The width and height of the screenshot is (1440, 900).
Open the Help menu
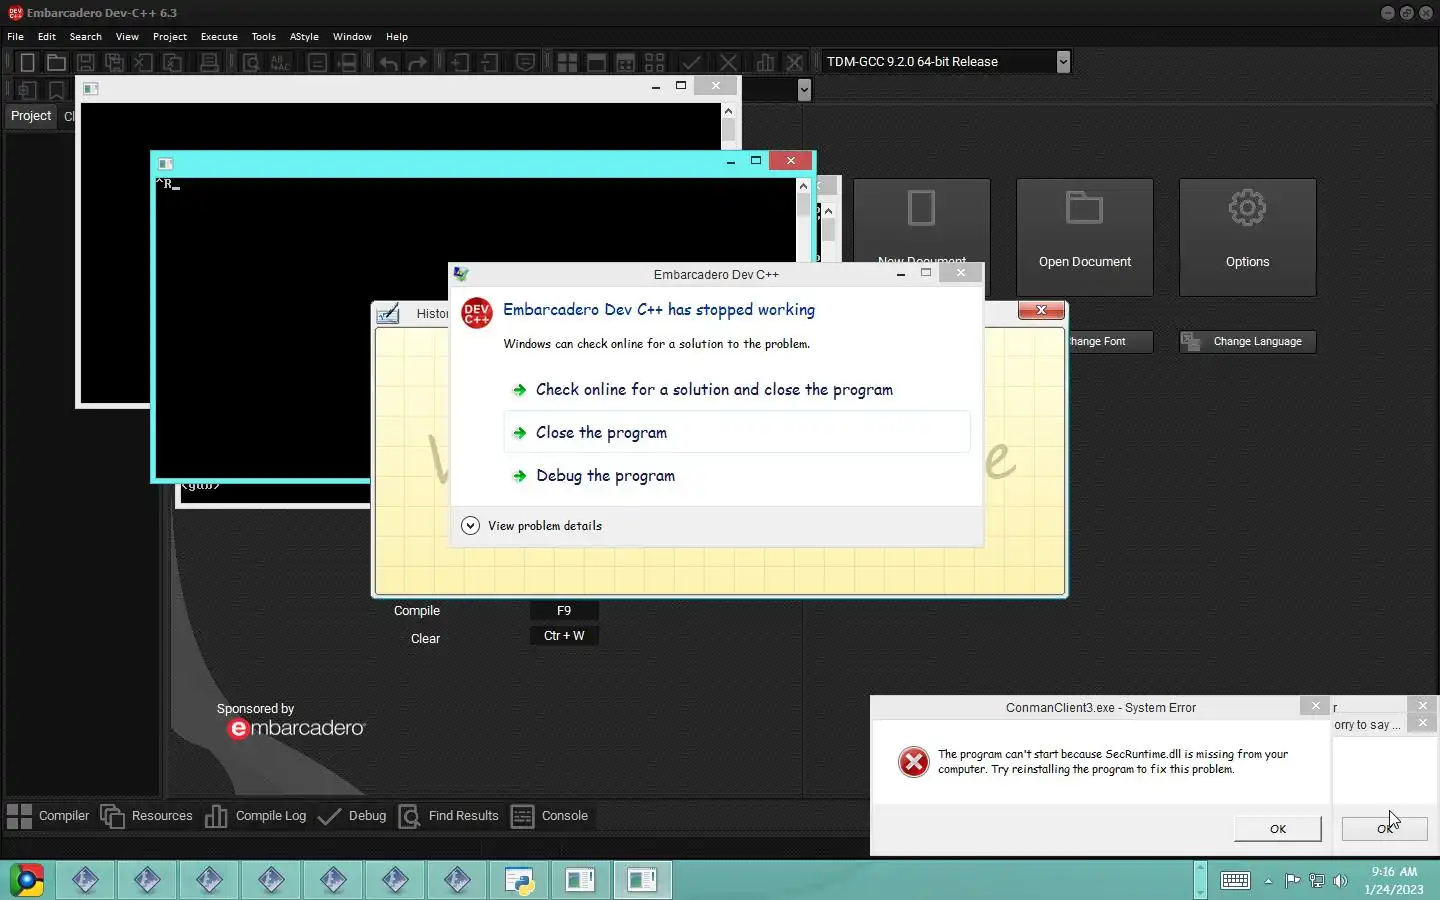click(397, 37)
